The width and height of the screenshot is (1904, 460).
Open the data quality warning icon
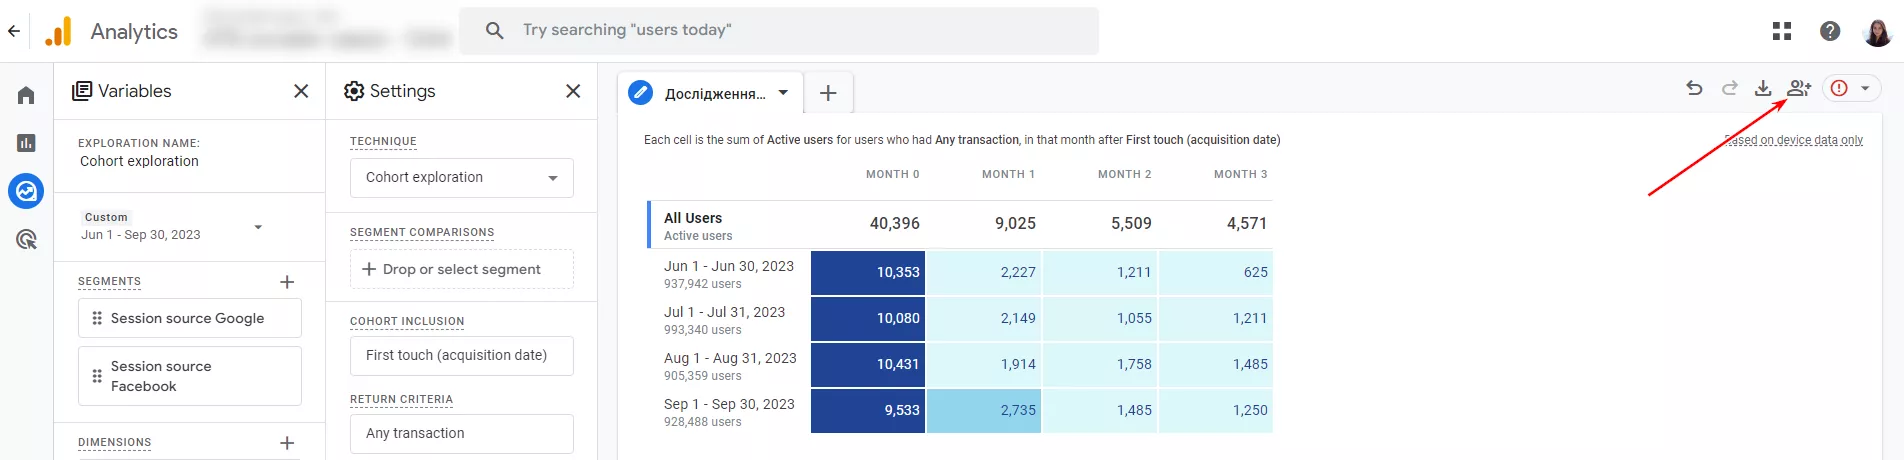(x=1839, y=88)
